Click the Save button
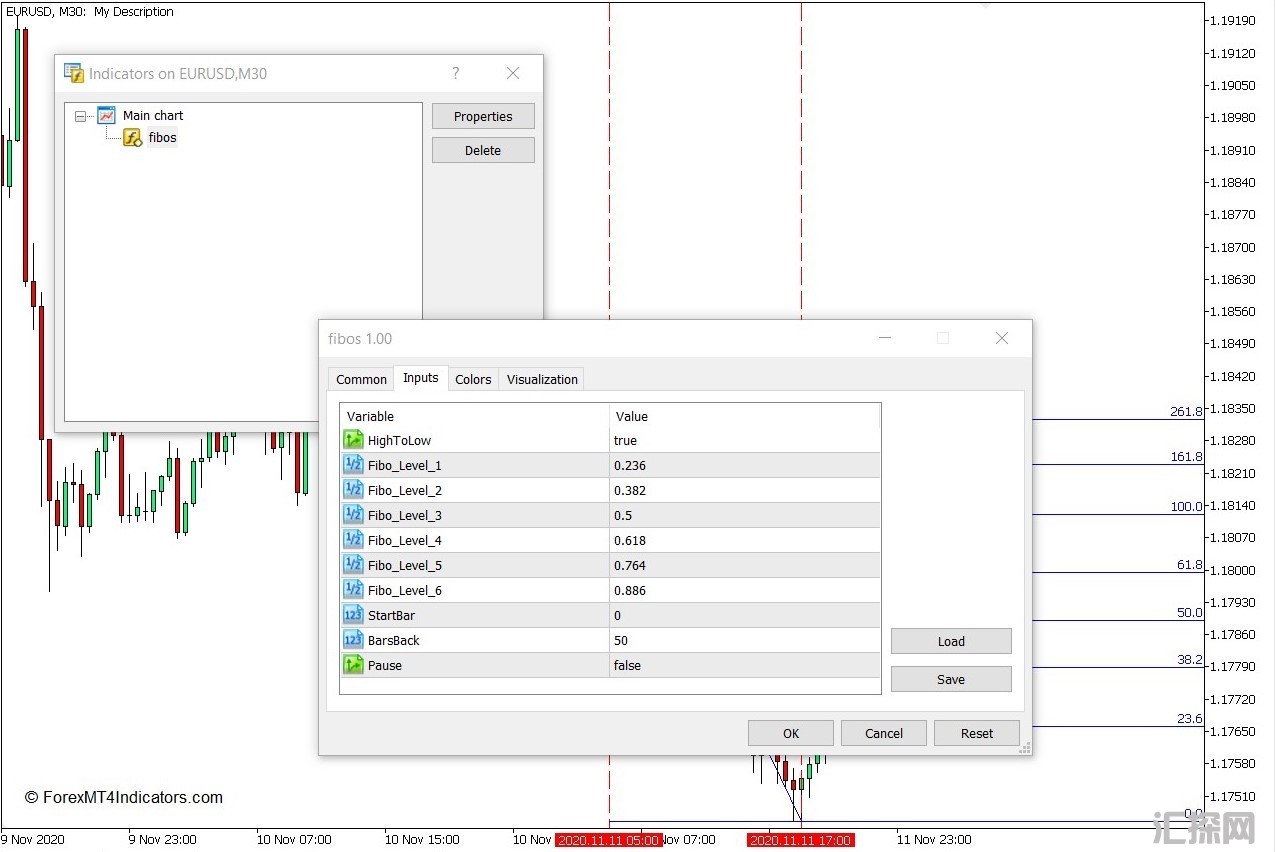This screenshot has height=852, width=1275. [x=951, y=679]
